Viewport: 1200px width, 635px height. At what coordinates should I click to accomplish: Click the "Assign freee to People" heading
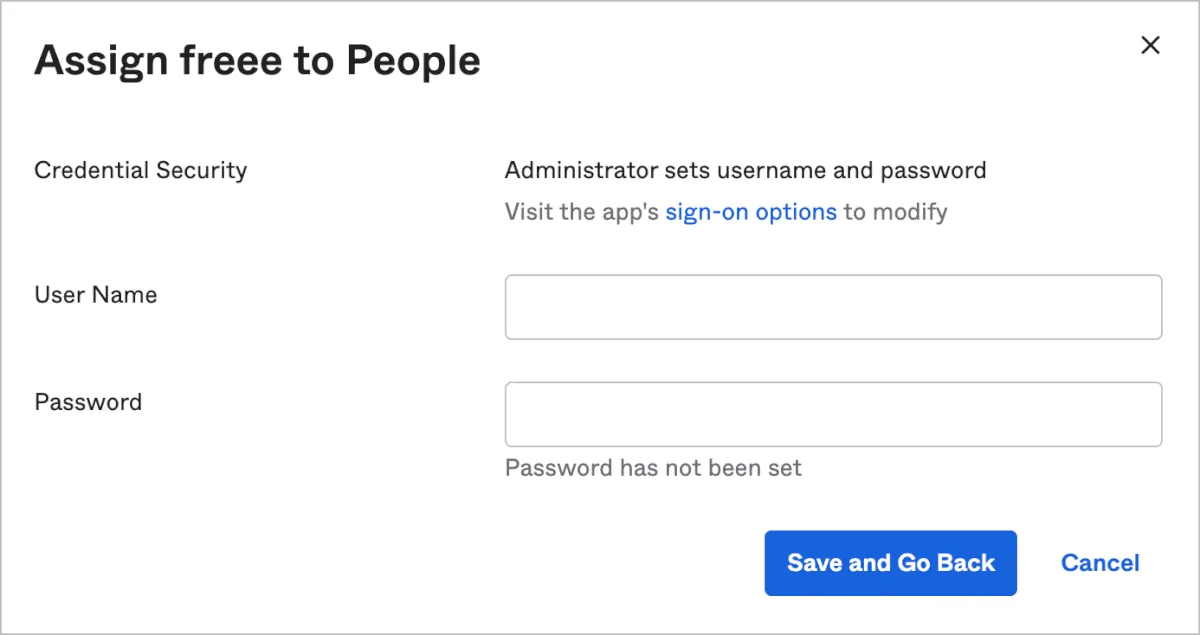(257, 61)
